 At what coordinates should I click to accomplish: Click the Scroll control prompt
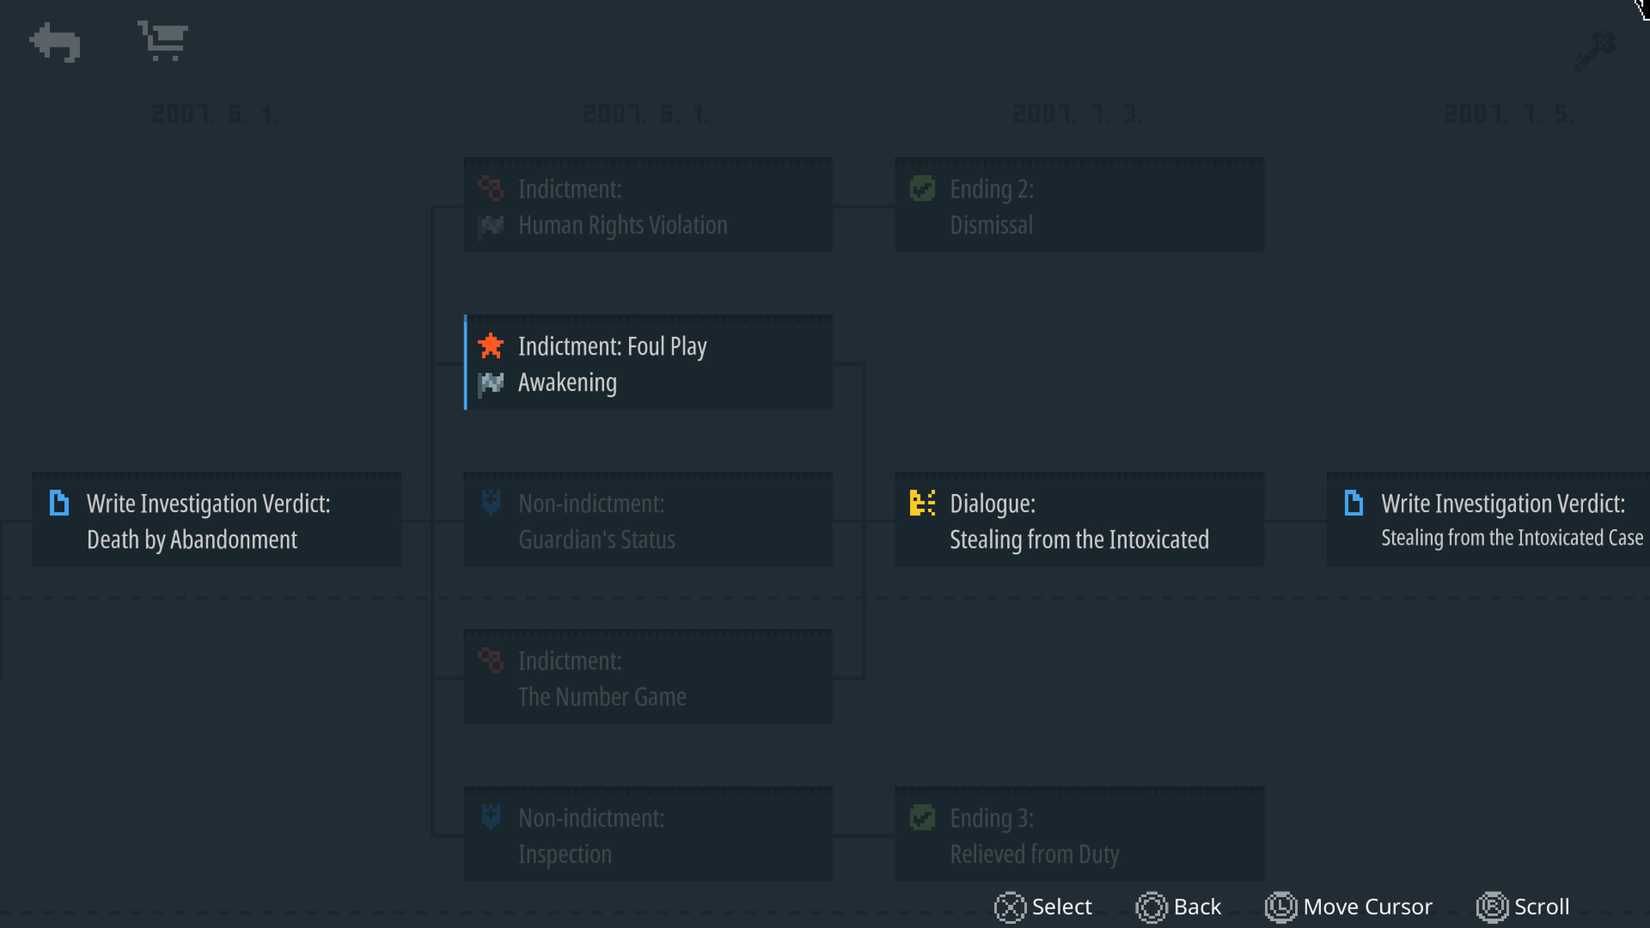coord(1523,907)
